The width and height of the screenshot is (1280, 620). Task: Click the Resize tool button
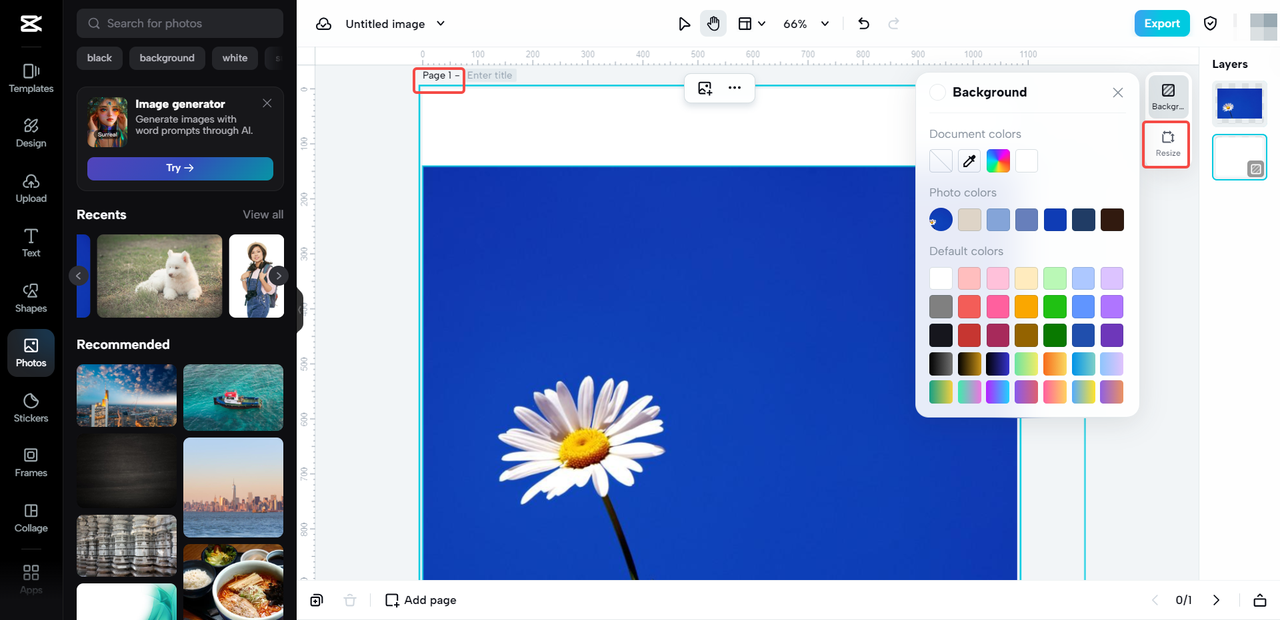click(1168, 144)
